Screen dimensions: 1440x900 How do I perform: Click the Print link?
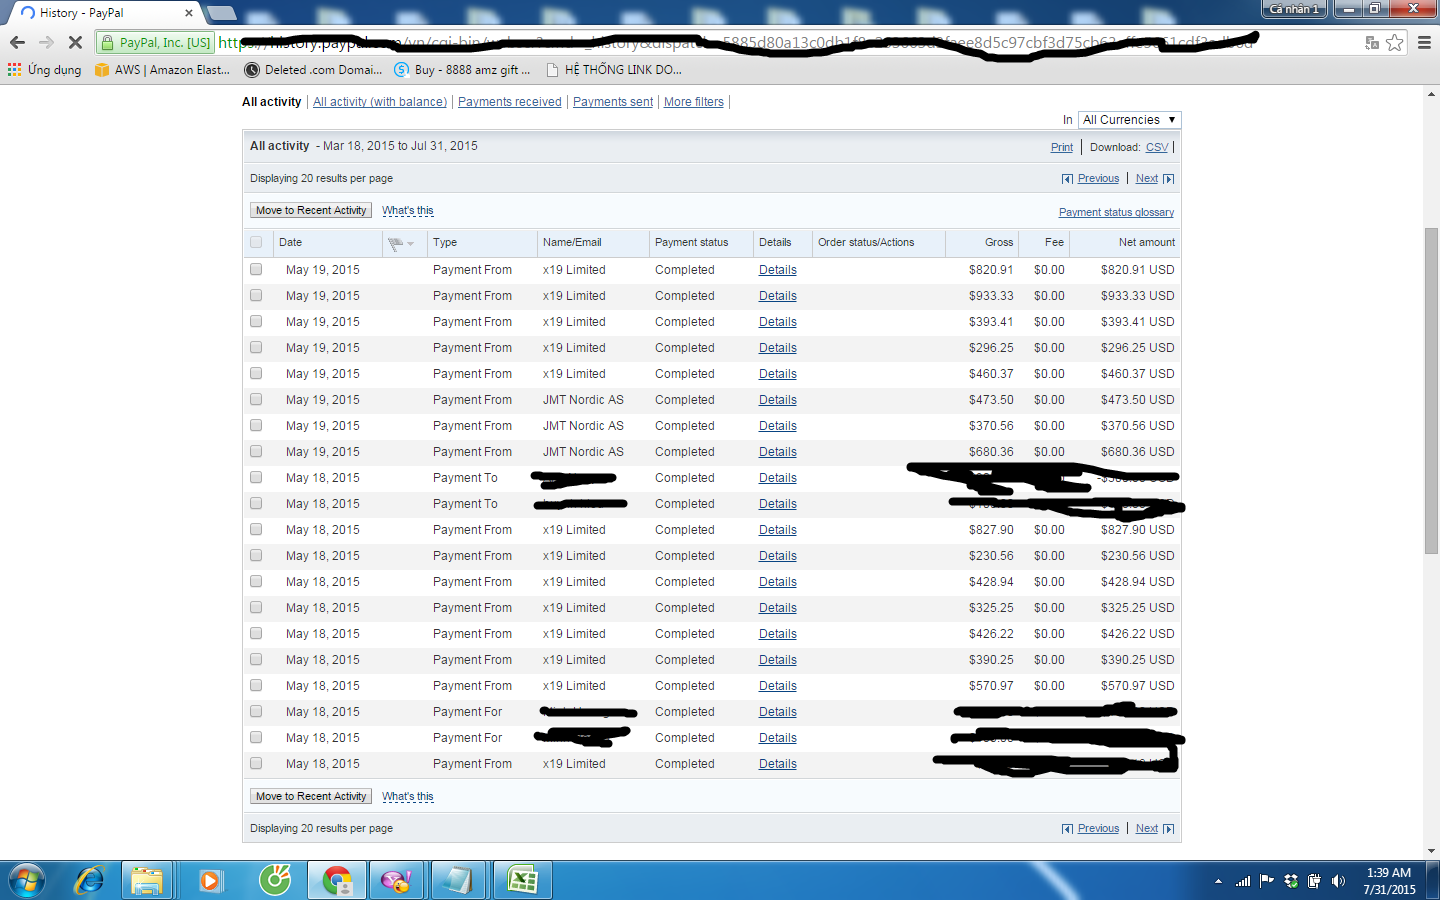[x=1062, y=147]
